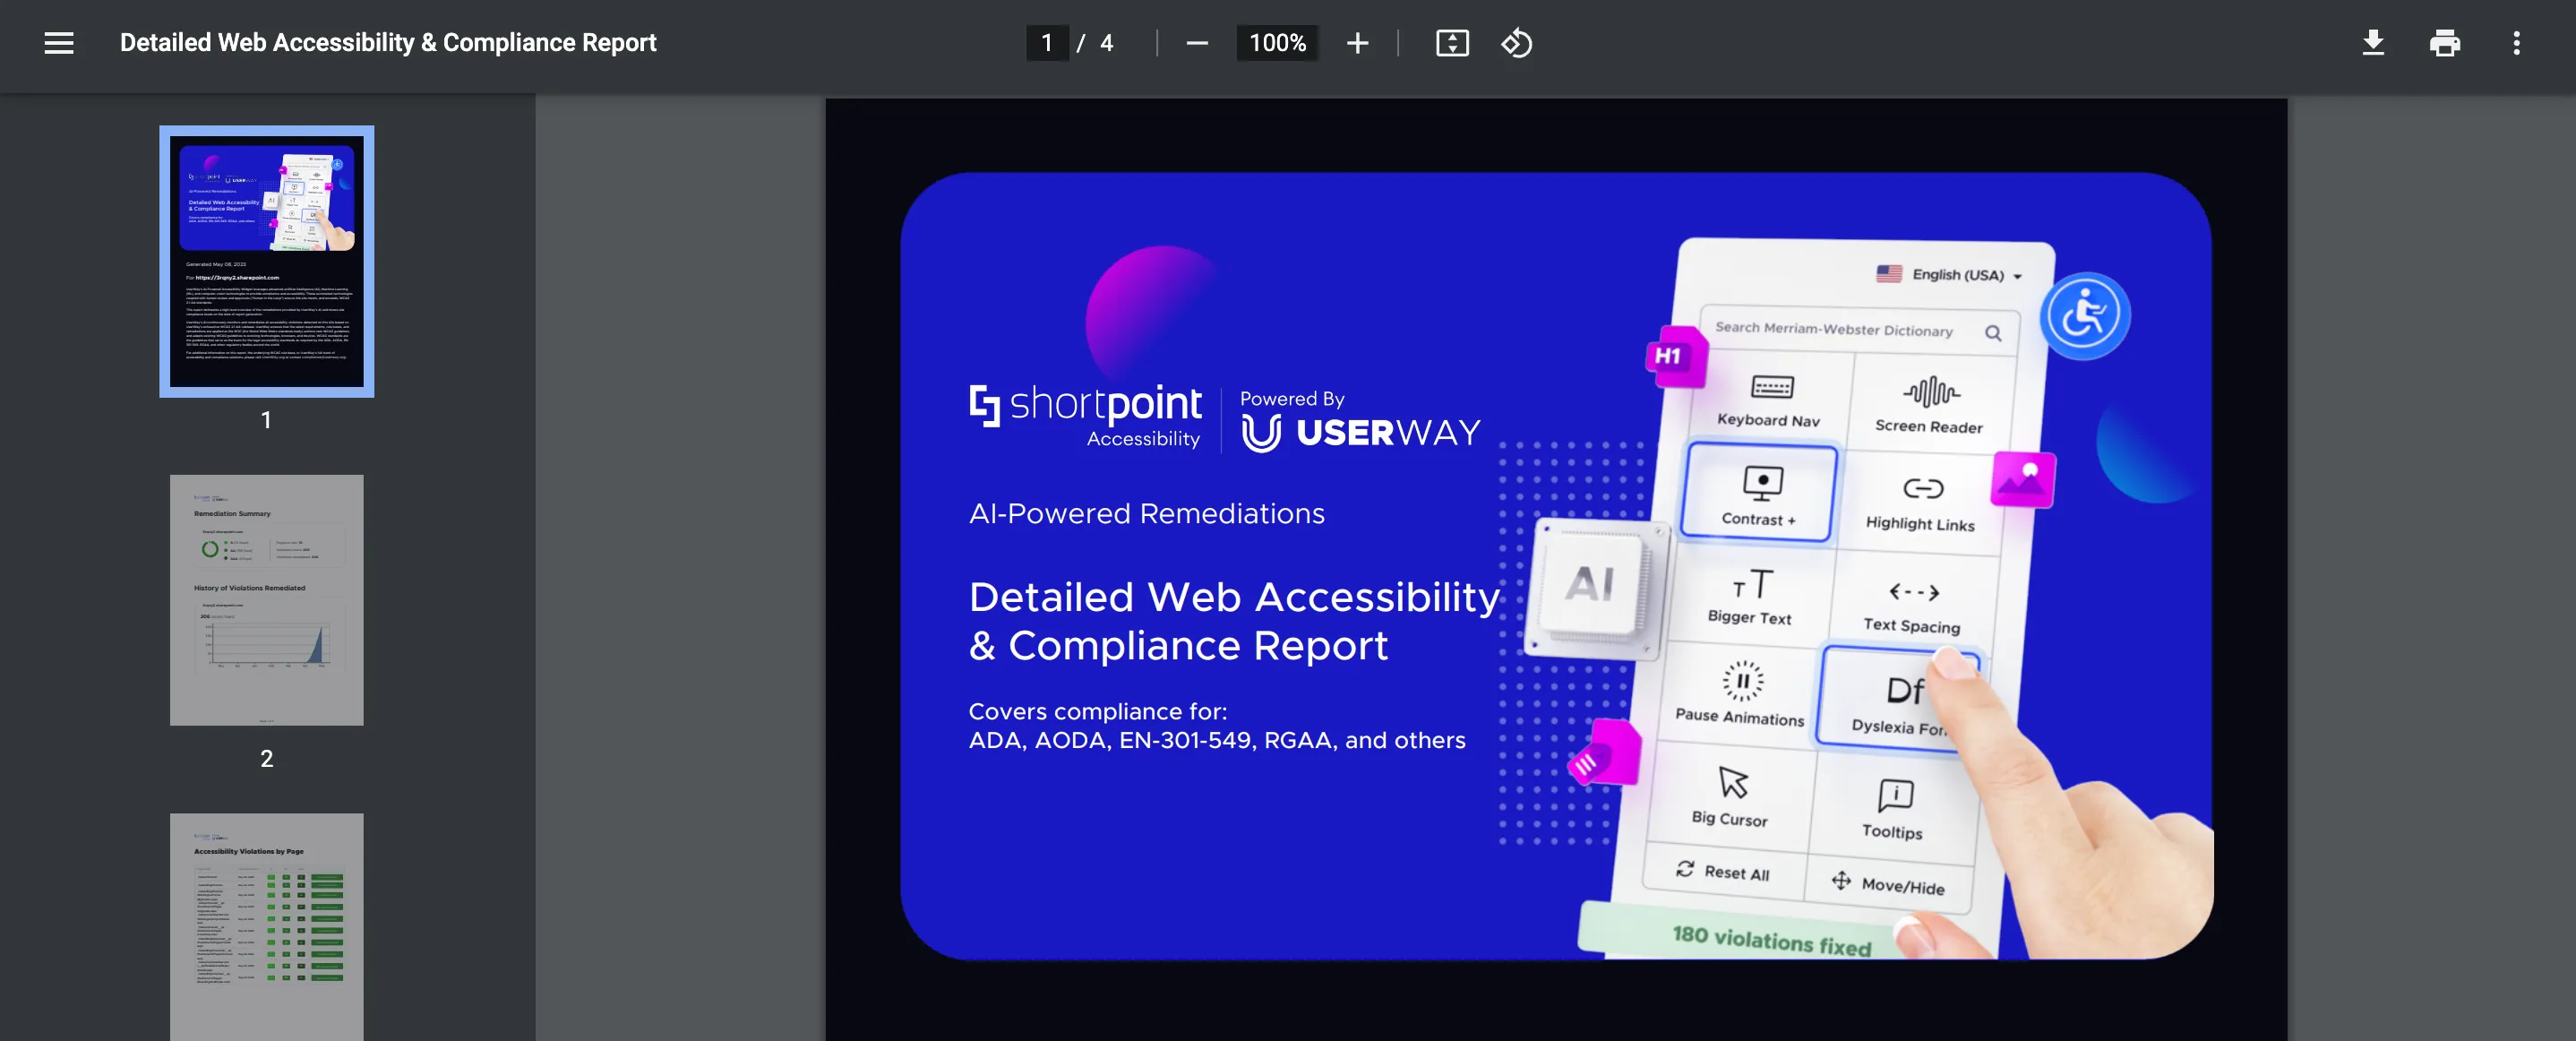Click the Screen Reader tile
This screenshot has width=2576, height=1041.
(x=1930, y=405)
